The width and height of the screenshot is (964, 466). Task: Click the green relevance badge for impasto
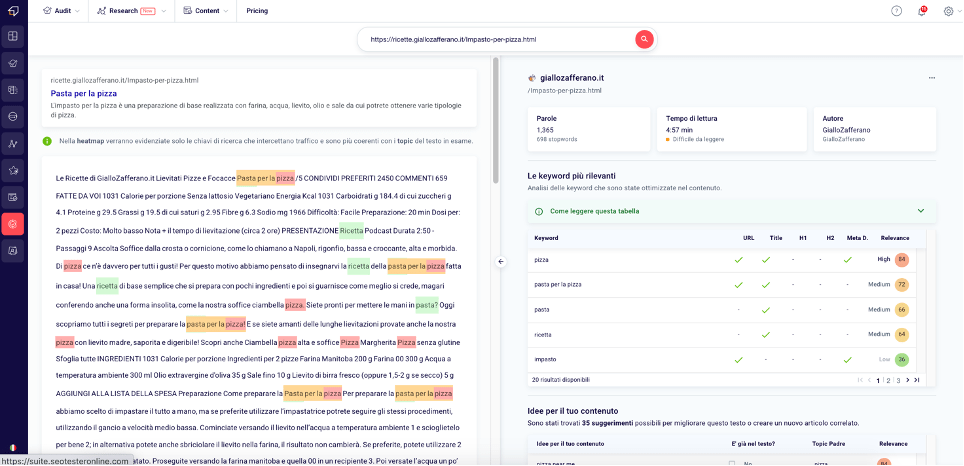pos(902,360)
